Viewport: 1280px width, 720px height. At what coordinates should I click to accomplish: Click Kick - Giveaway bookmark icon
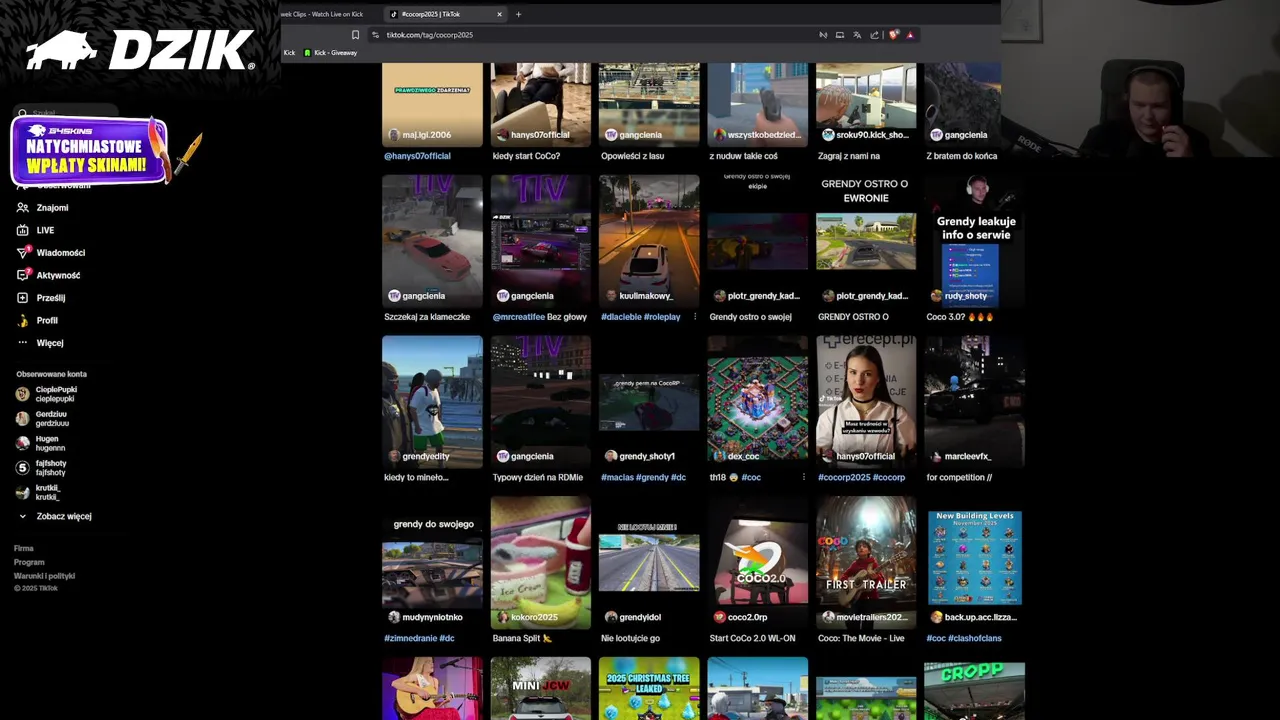pyautogui.click(x=308, y=52)
